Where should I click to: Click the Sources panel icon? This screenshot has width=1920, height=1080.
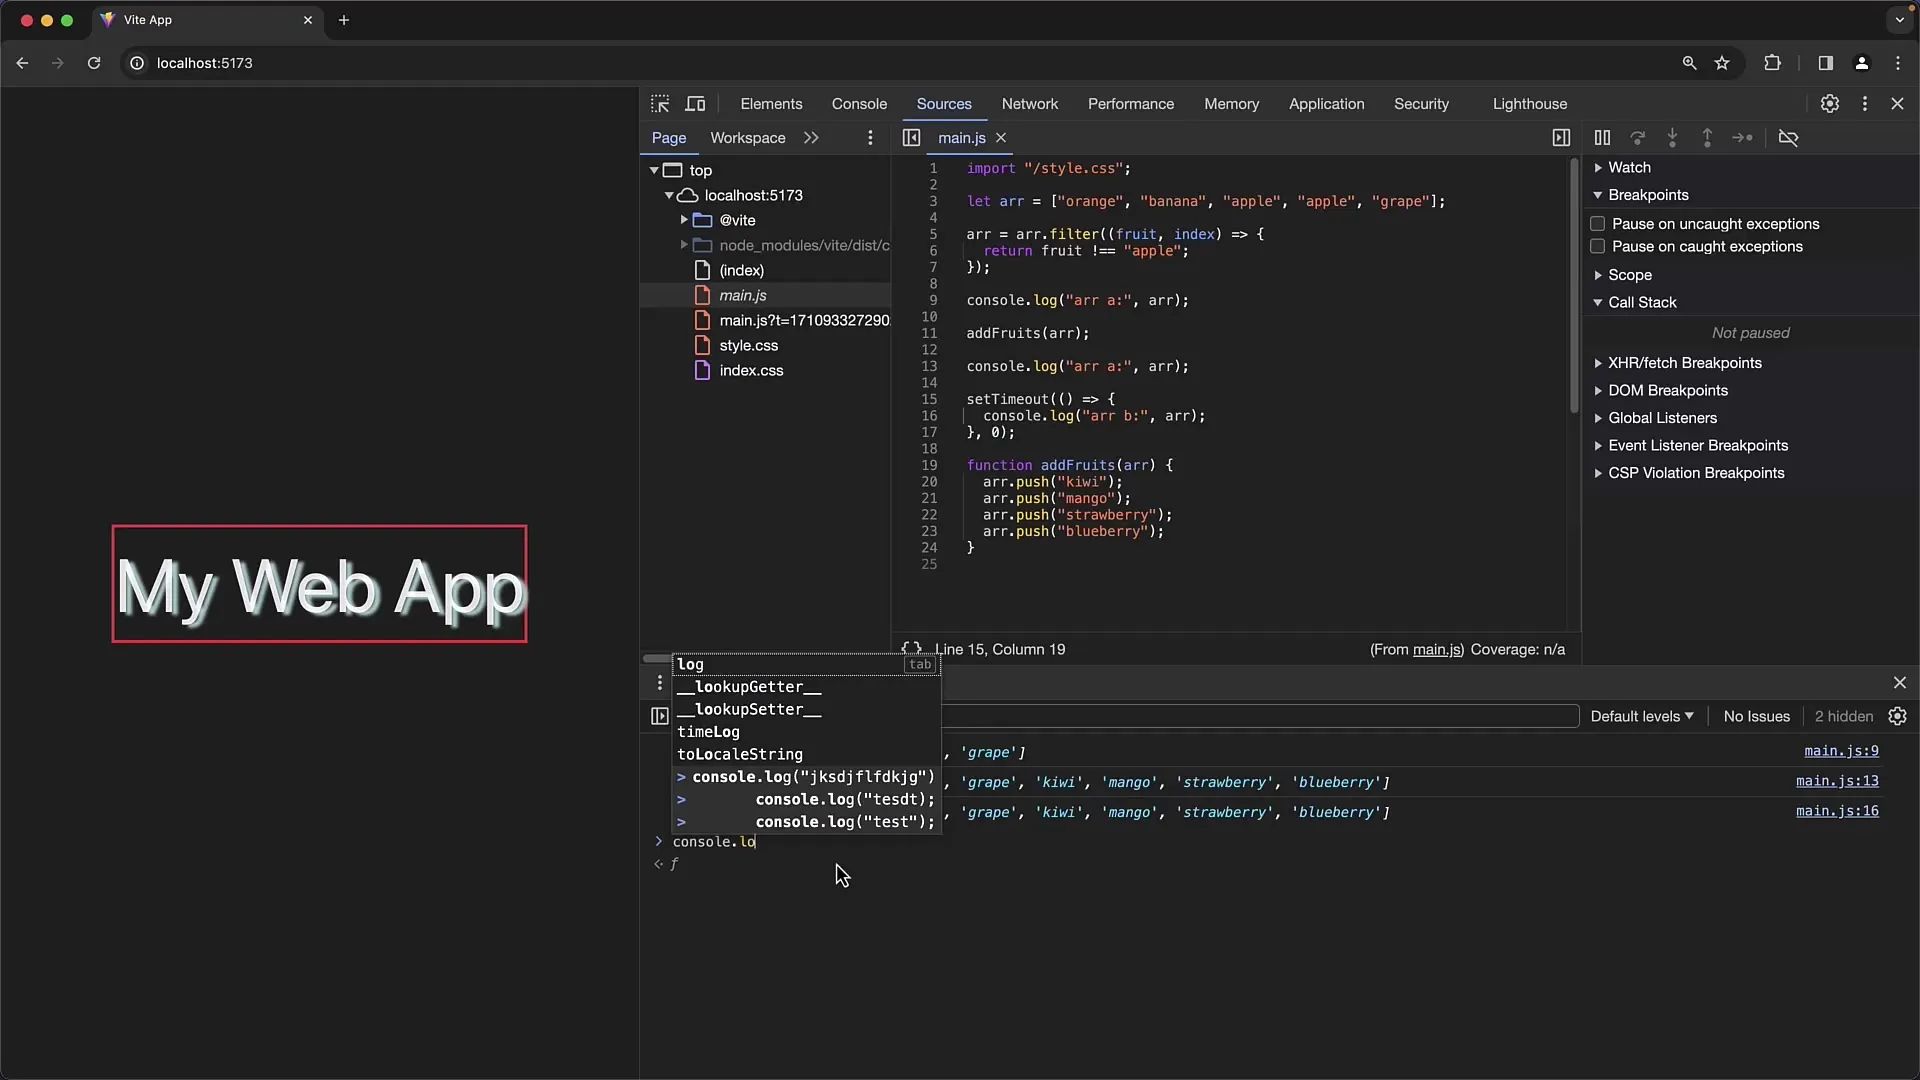[x=944, y=103]
